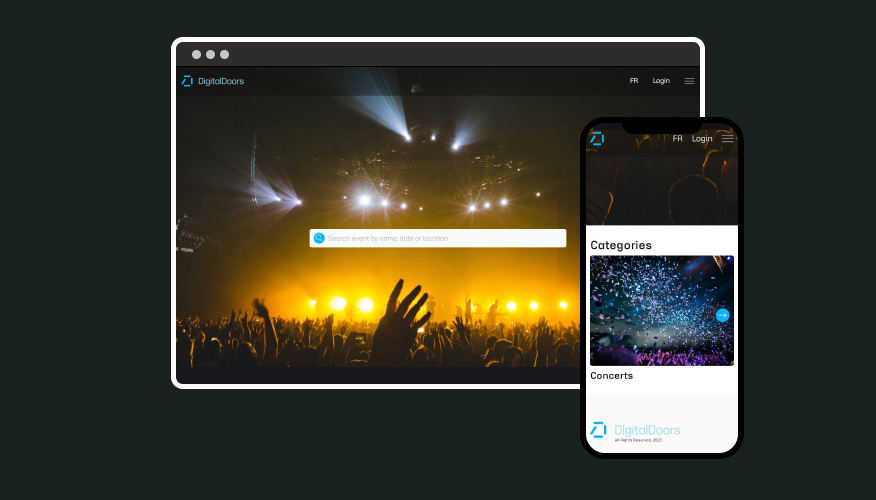The height and width of the screenshot is (500, 876).
Task: Click the middle dot in browser title bar
Action: [211, 55]
